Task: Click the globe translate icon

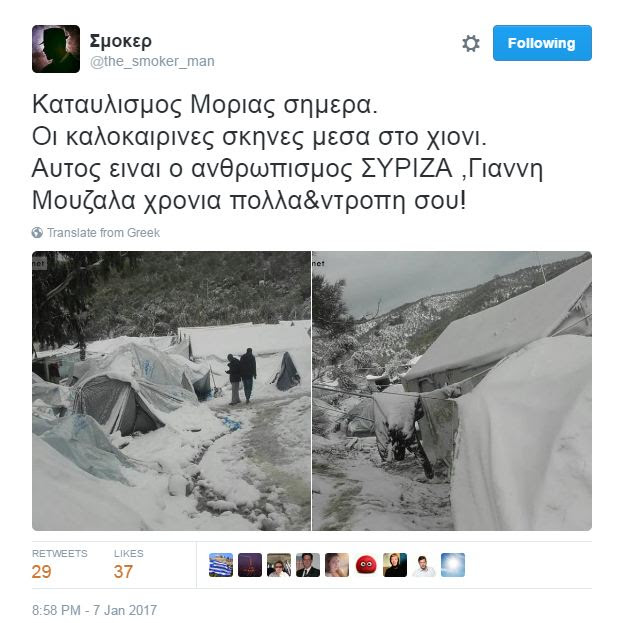Action: point(37,232)
